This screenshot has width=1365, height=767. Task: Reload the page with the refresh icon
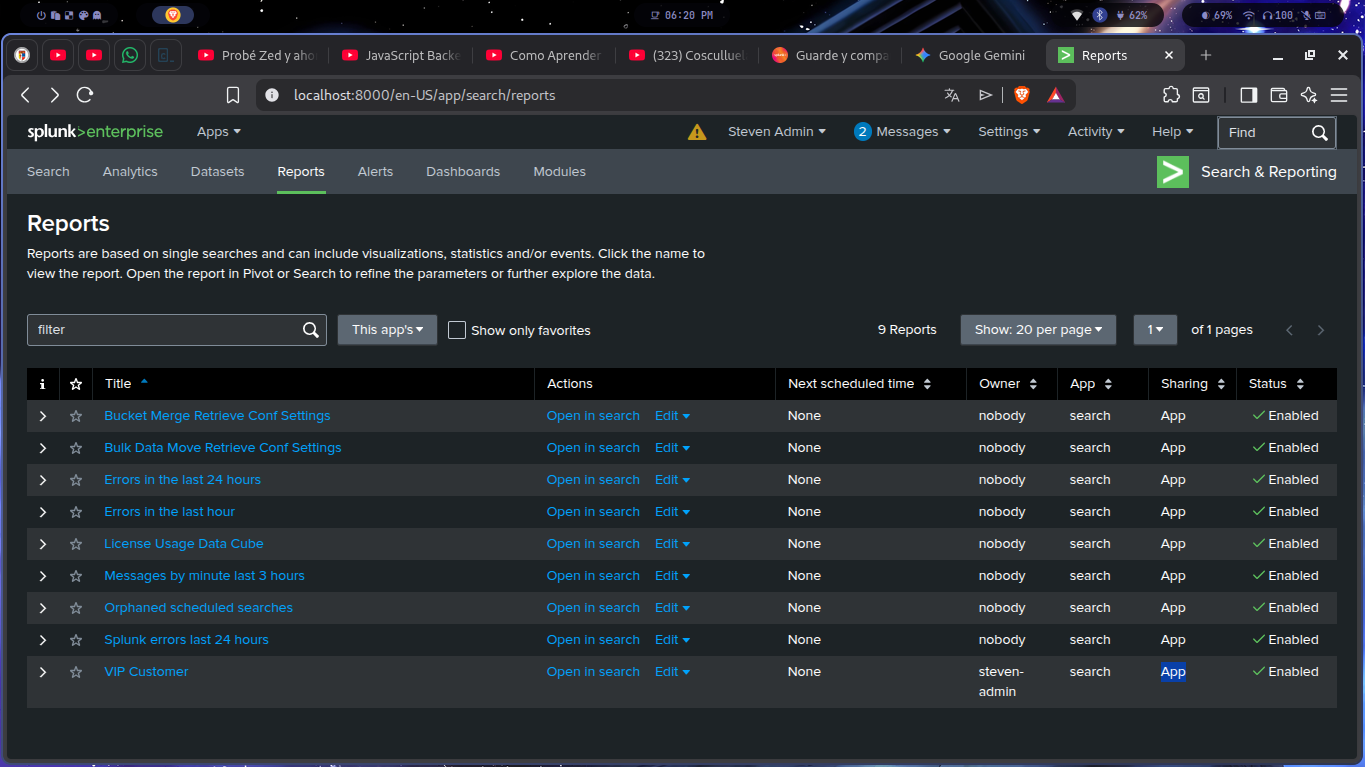pyautogui.click(x=85, y=95)
